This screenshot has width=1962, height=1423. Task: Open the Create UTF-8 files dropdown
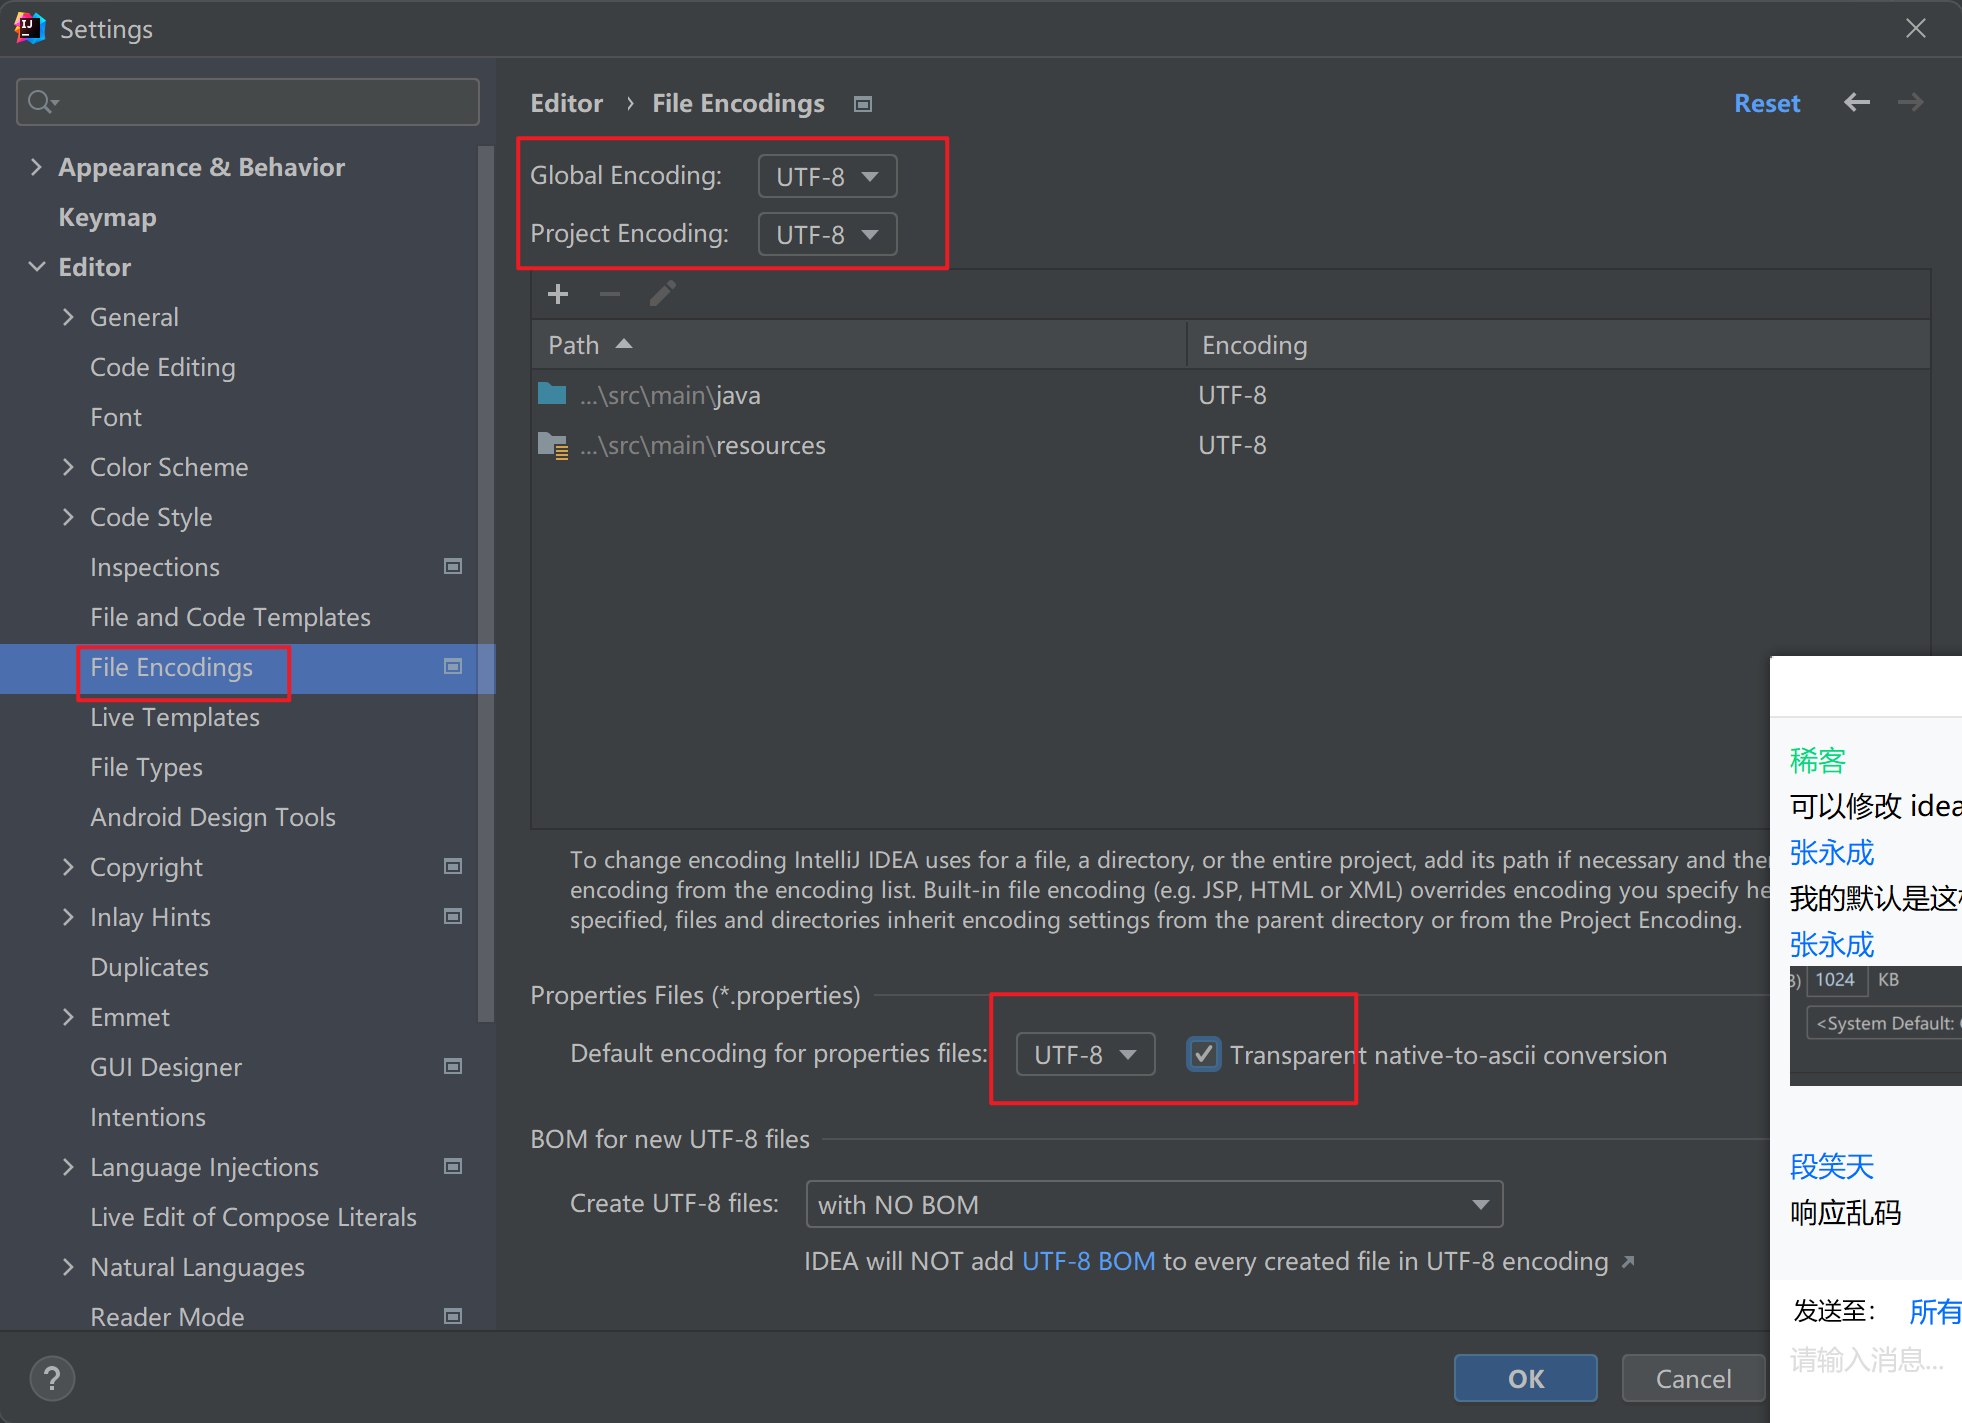tap(1154, 1205)
